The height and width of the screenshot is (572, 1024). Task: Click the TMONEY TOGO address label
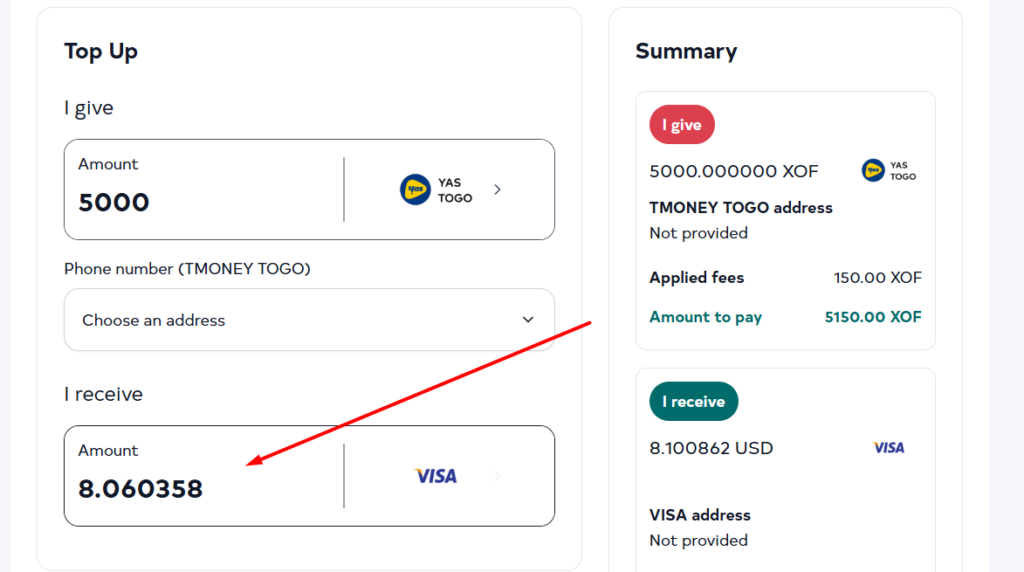741,208
